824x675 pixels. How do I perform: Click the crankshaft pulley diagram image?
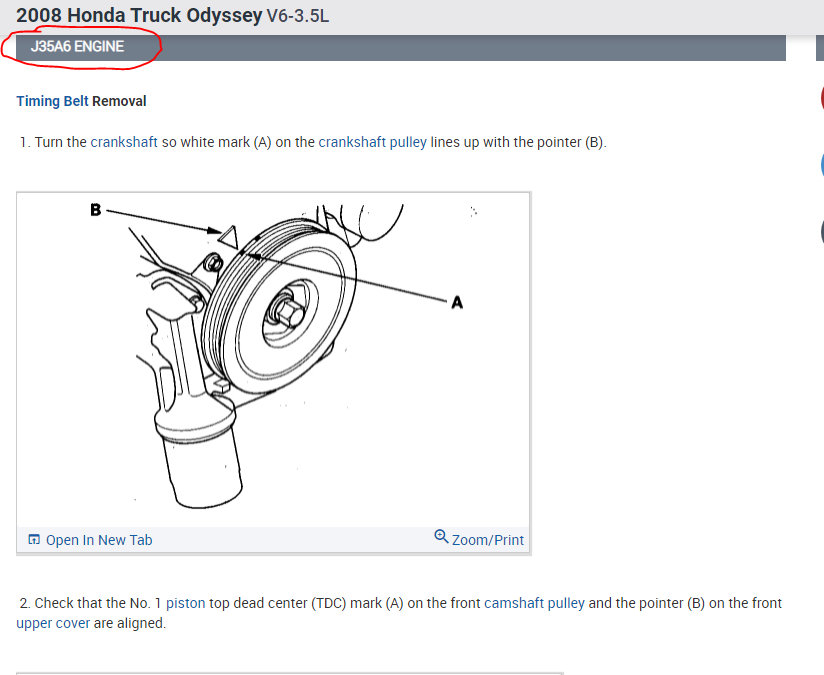tap(273, 360)
